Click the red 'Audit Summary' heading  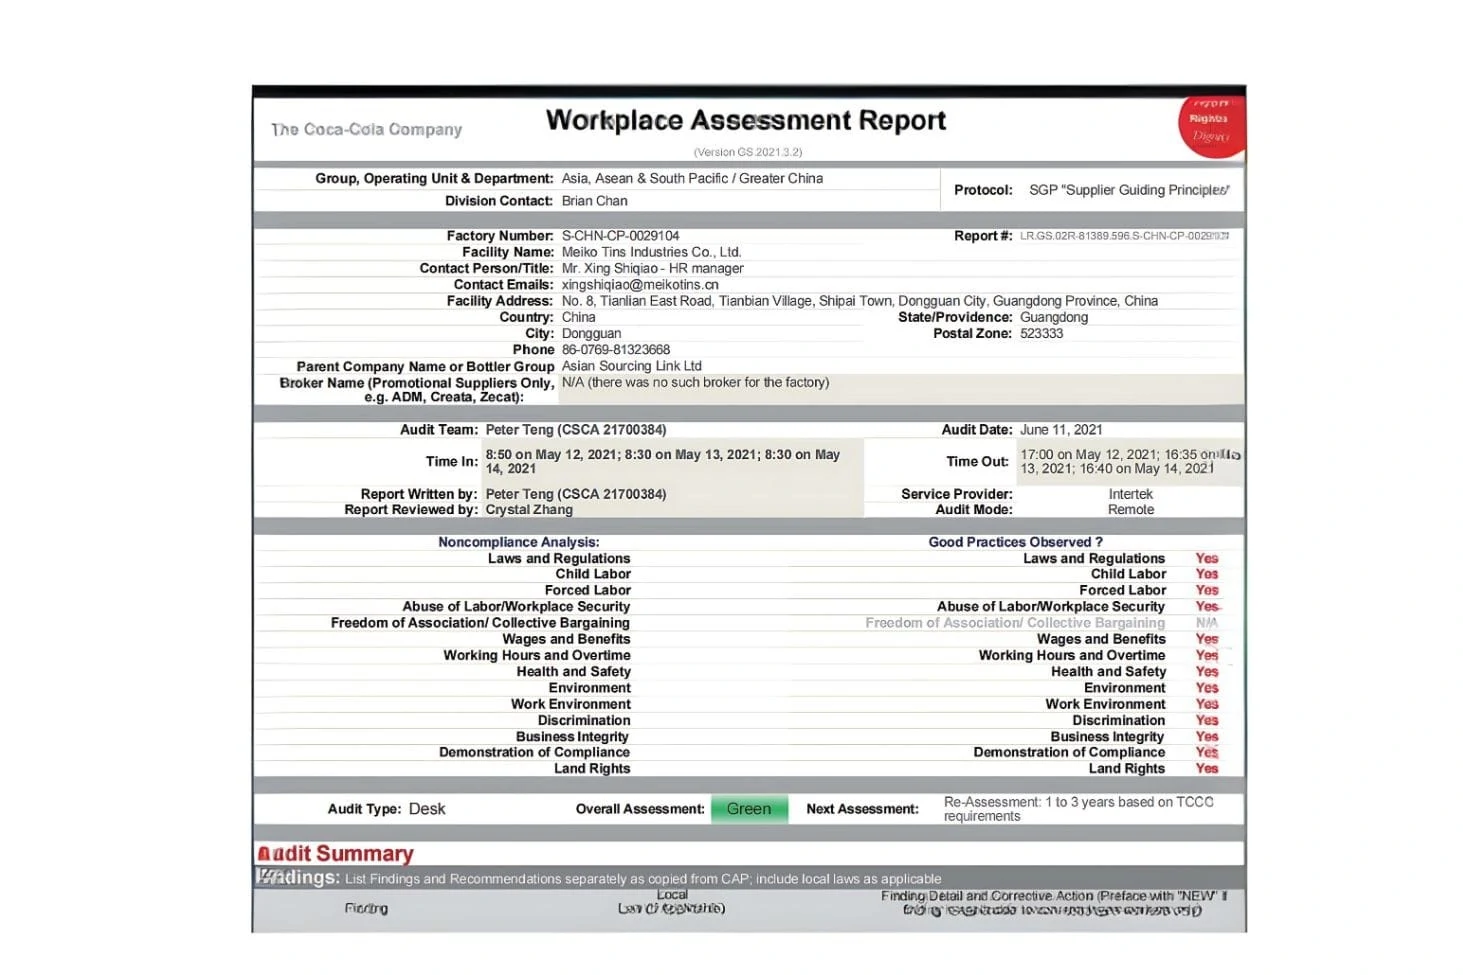pyautogui.click(x=335, y=854)
